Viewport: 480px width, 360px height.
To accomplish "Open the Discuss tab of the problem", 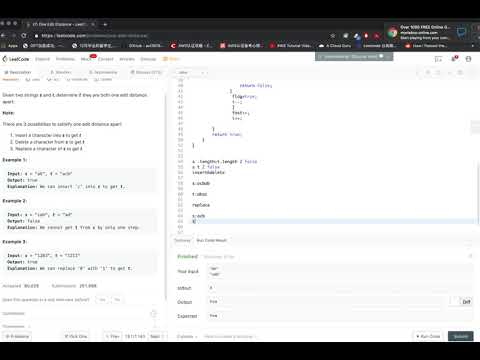I will point(146,72).
